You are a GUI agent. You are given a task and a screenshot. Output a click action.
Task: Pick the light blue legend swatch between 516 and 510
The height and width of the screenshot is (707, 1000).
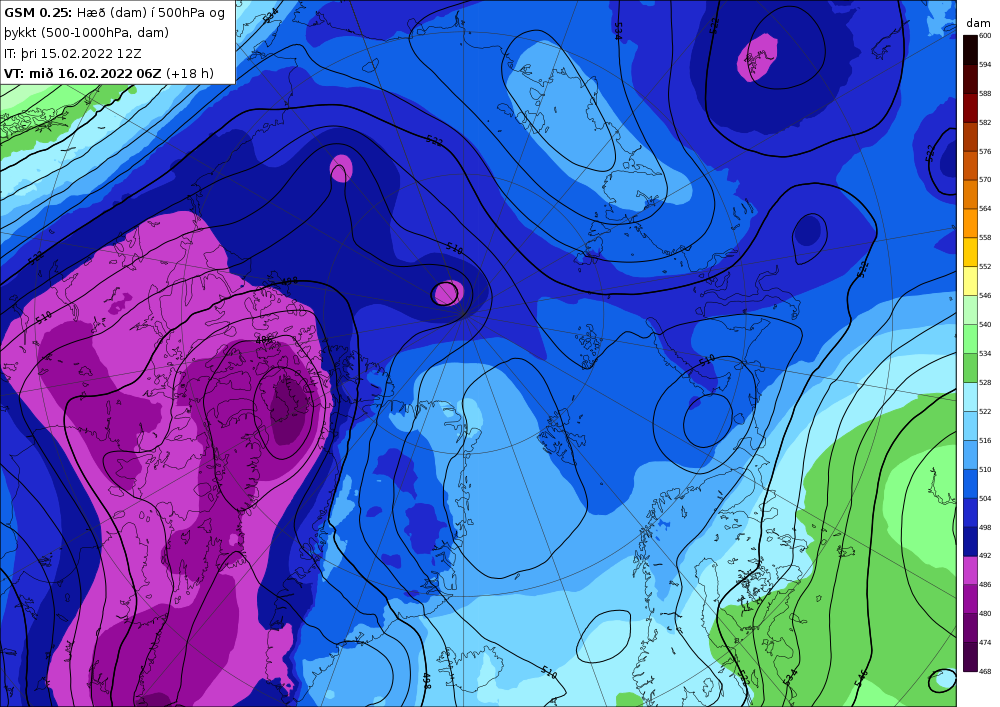tap(970, 455)
